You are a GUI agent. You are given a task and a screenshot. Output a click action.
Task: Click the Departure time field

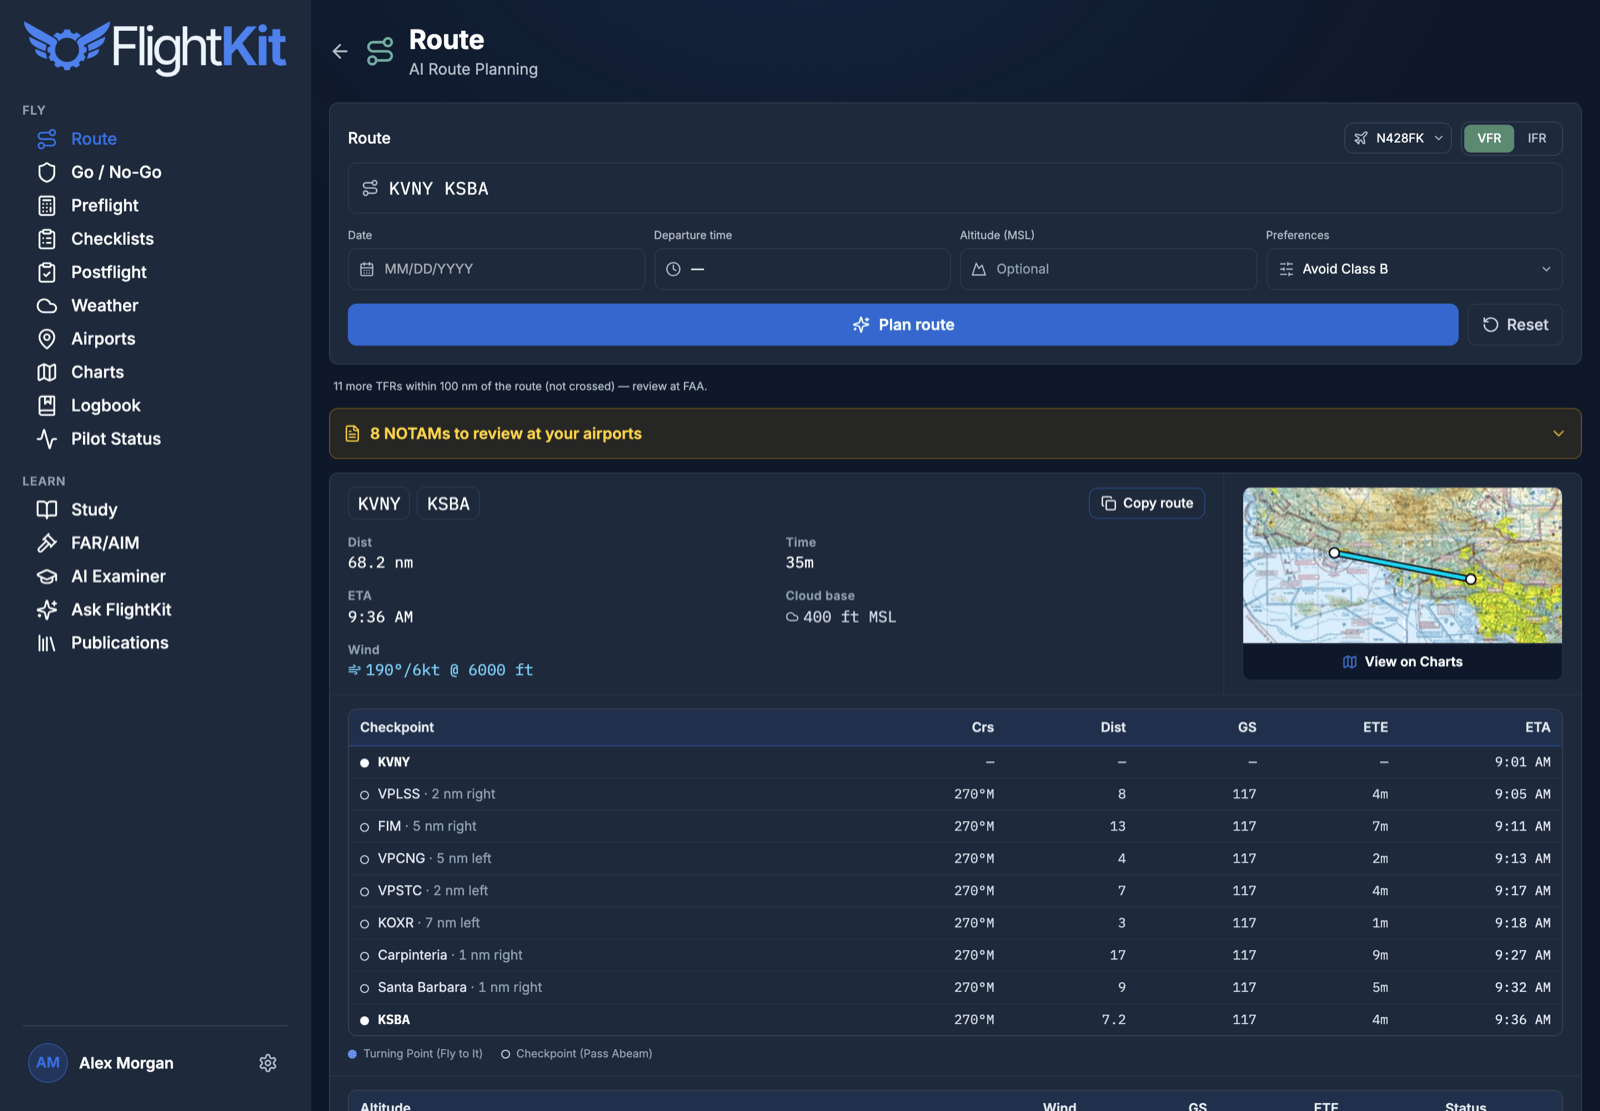(x=802, y=269)
